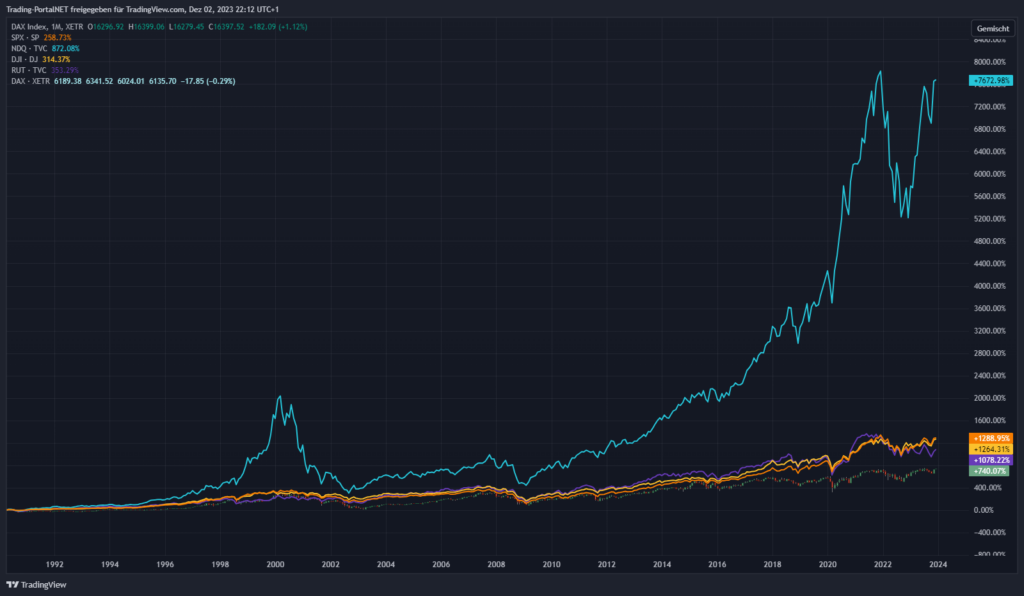
Task: Click the 872.08% NDQ value in legend
Action: click(x=65, y=48)
